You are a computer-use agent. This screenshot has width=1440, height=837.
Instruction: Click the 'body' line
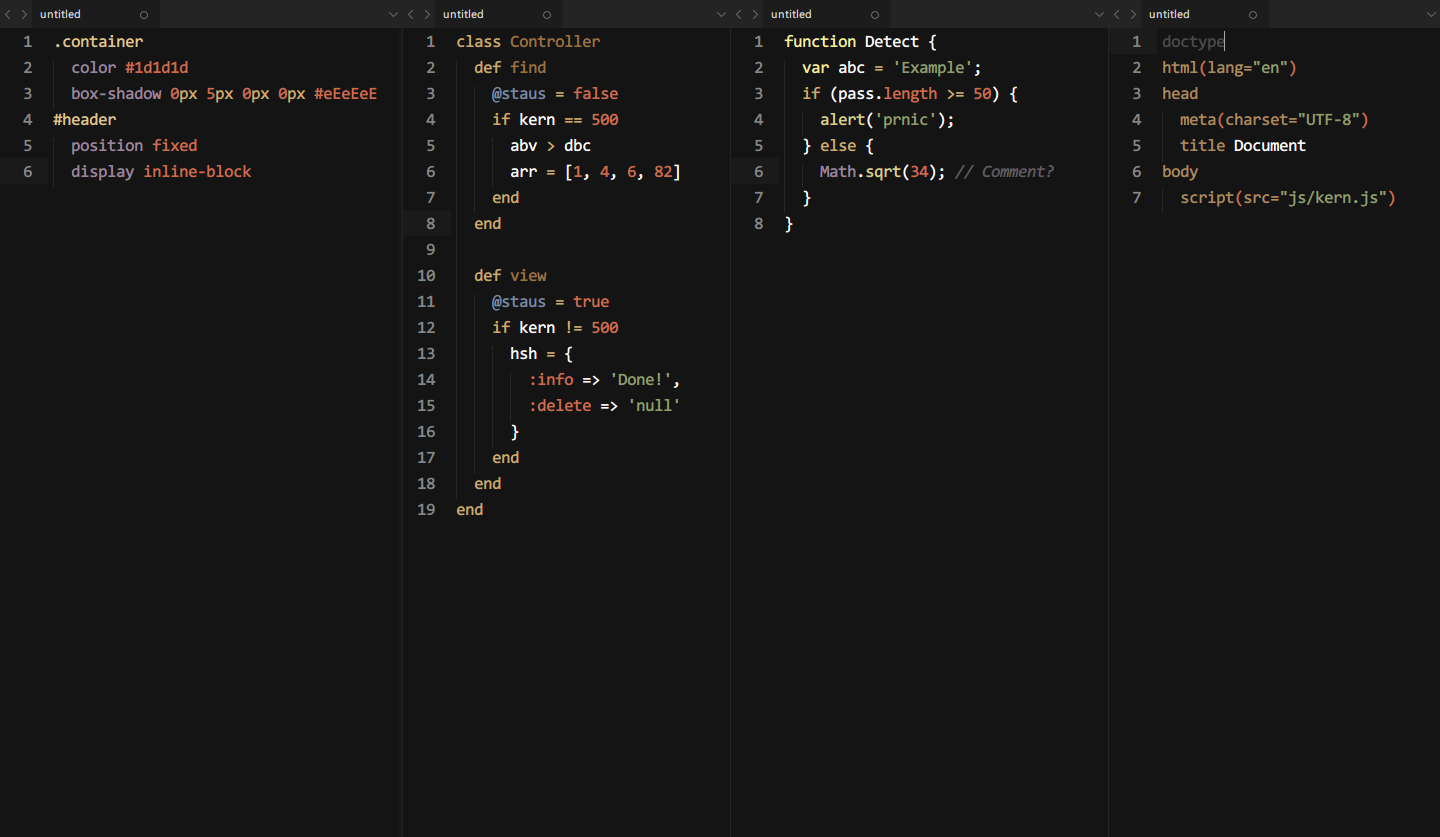pyautogui.click(x=1180, y=172)
